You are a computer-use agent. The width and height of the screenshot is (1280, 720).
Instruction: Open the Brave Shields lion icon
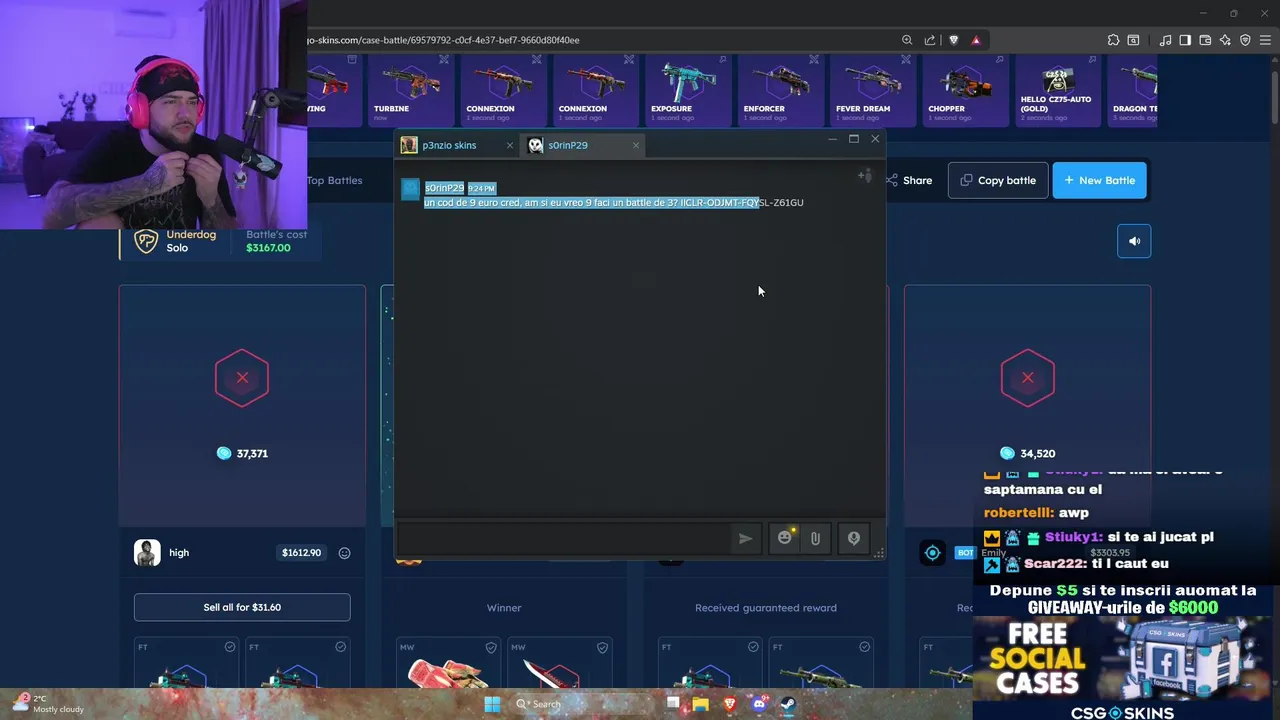(x=953, y=40)
